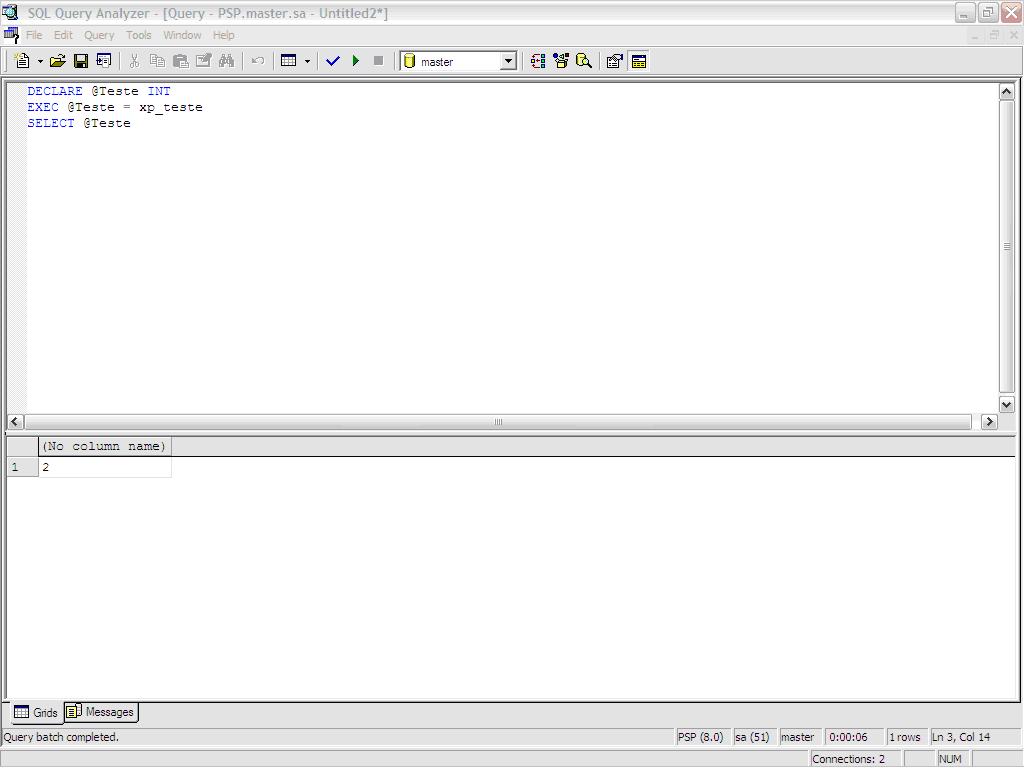Copy the selected SQL text

point(157,60)
